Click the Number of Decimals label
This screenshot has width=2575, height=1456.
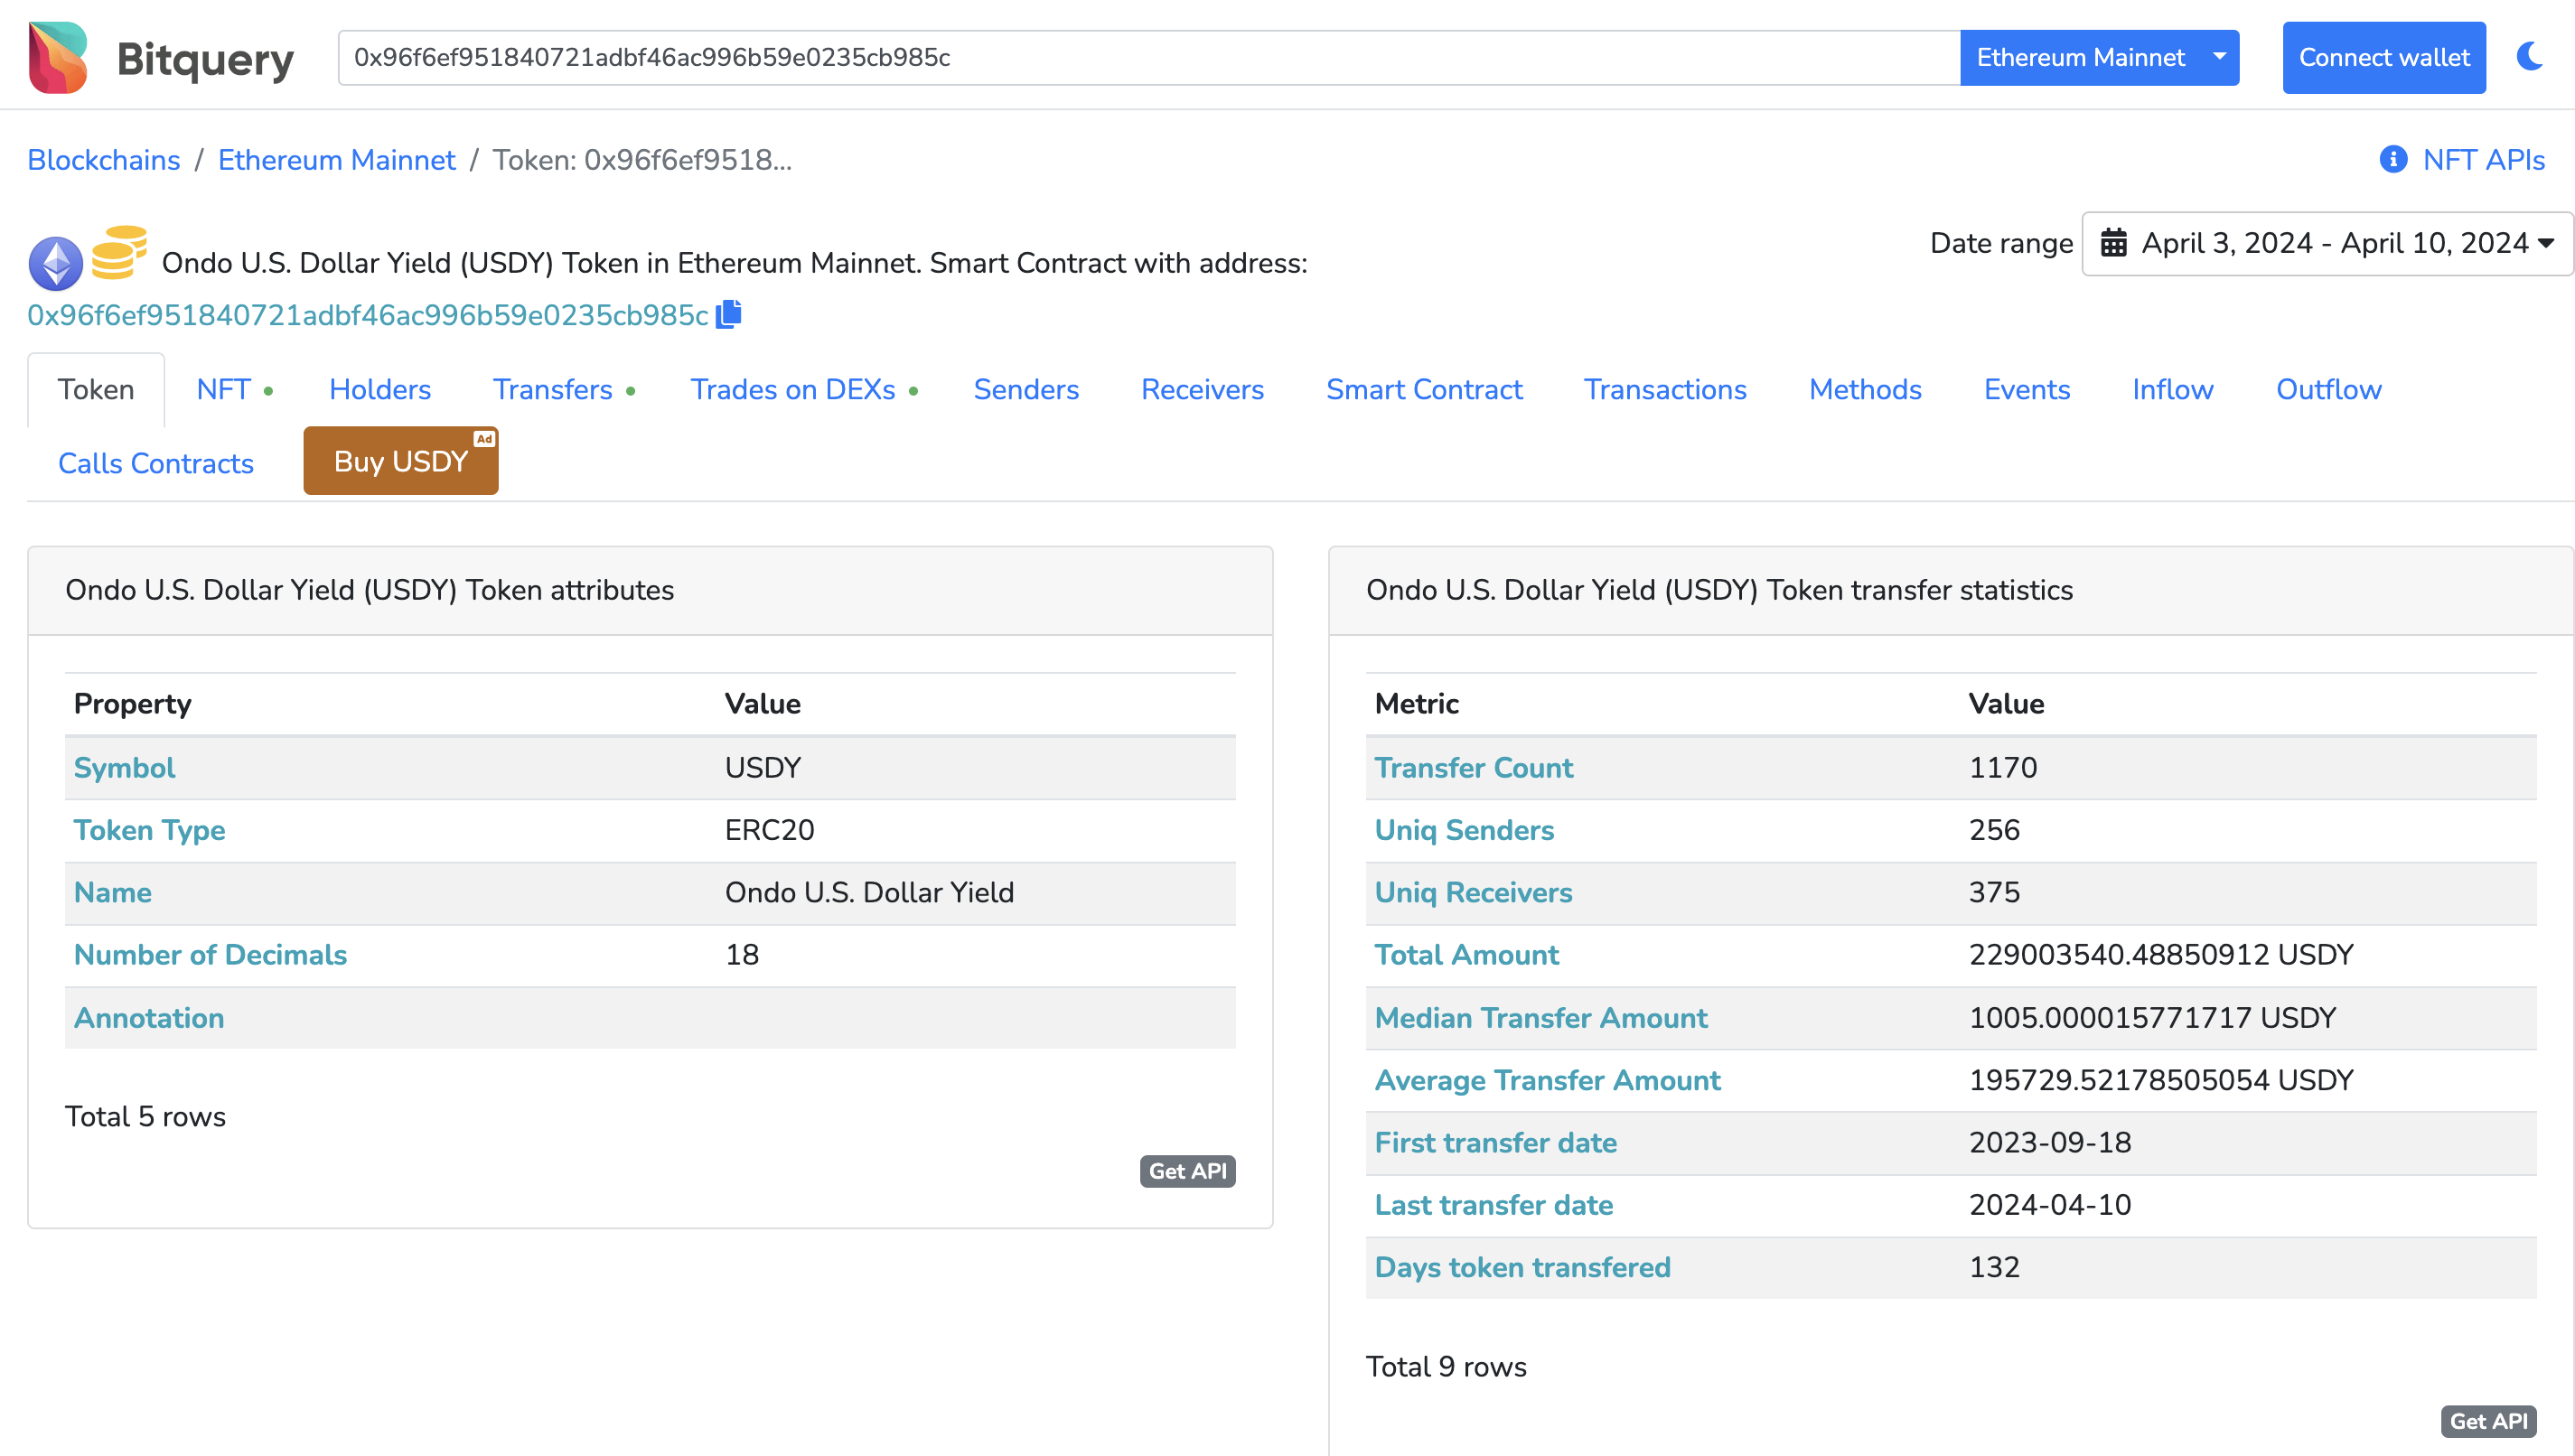210,955
